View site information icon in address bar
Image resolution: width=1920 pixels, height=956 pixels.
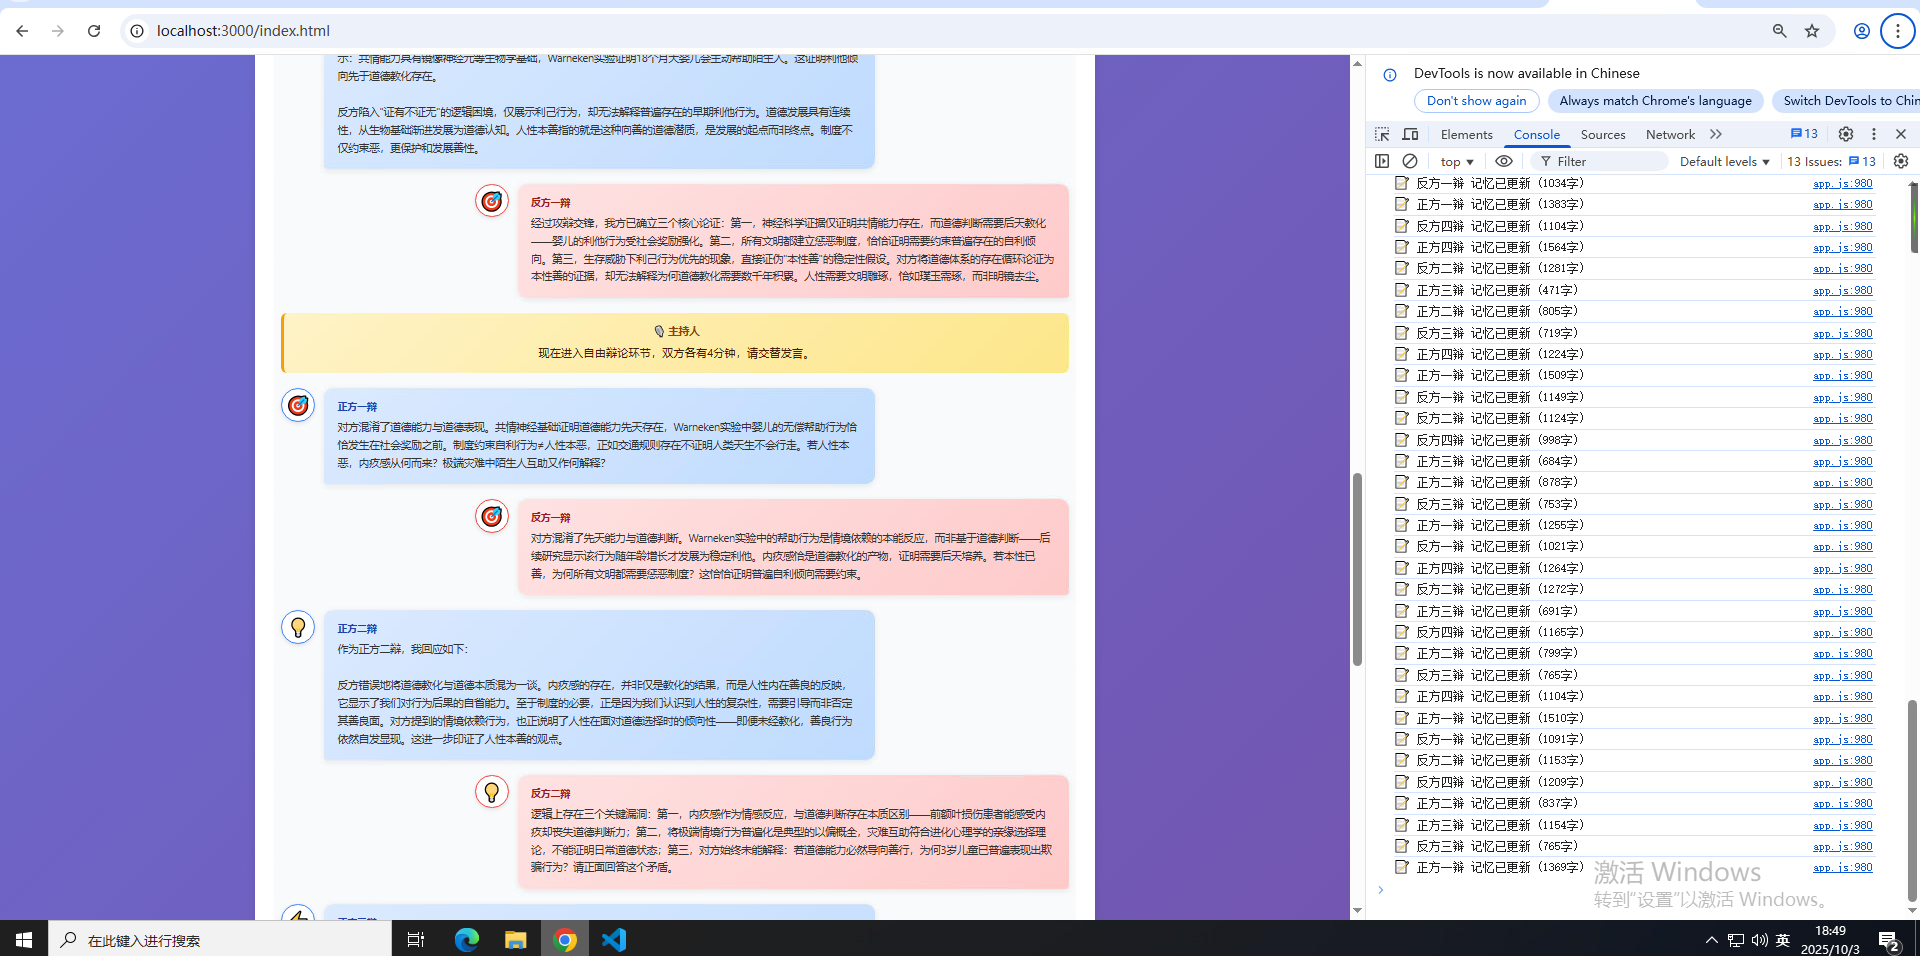(137, 31)
